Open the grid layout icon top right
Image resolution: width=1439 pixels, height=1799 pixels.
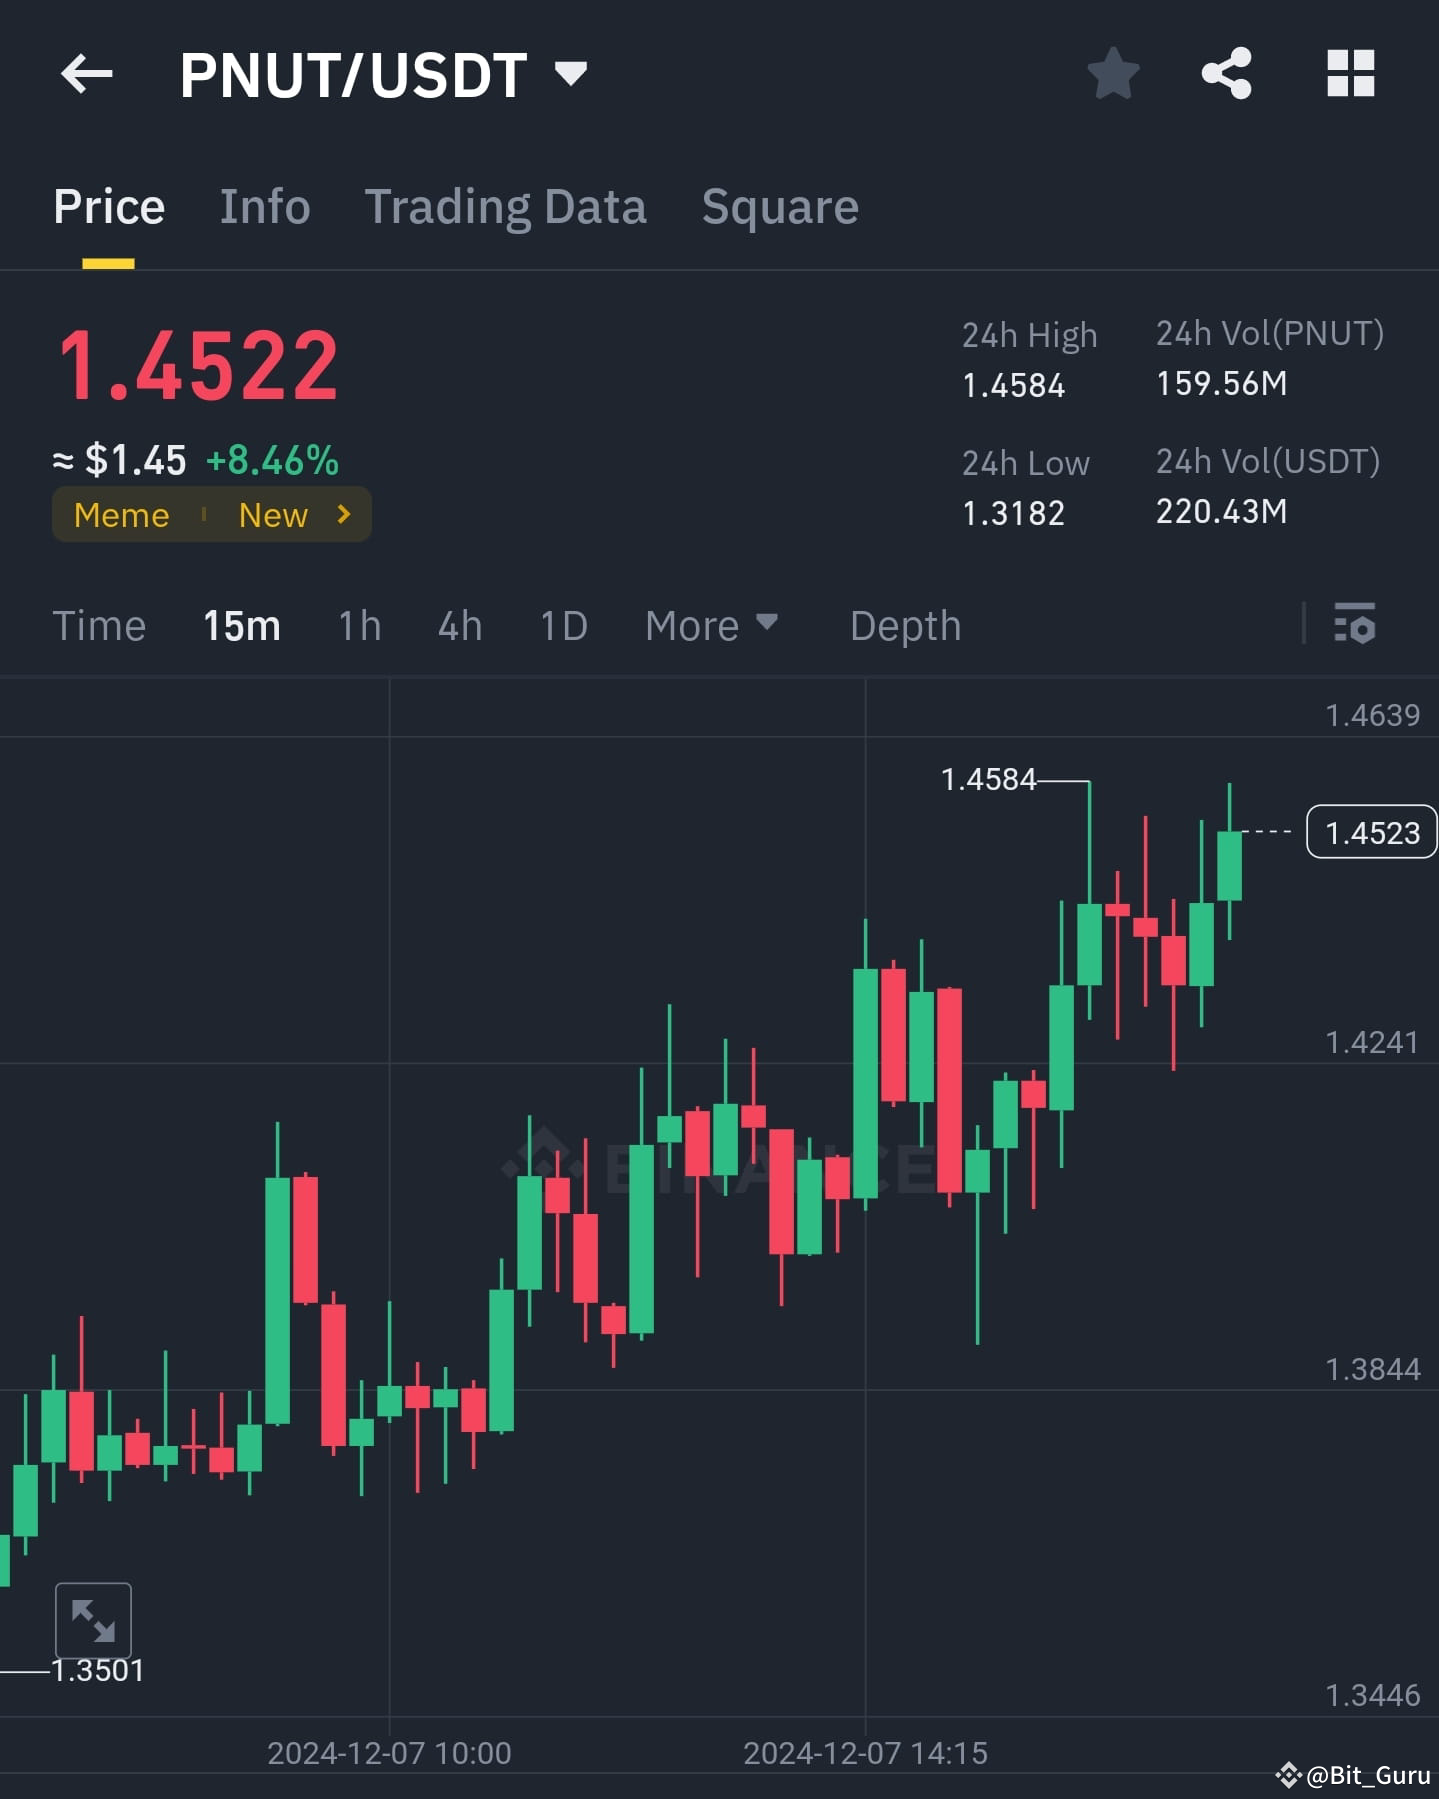tap(1350, 73)
